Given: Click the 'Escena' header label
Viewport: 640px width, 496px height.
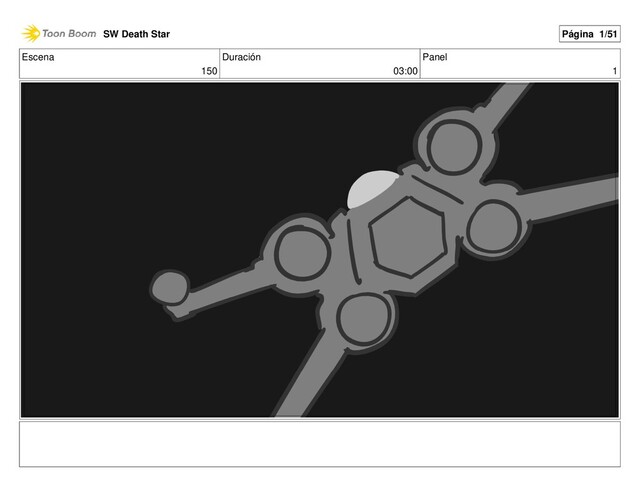Looking at the screenshot, I should [38, 57].
